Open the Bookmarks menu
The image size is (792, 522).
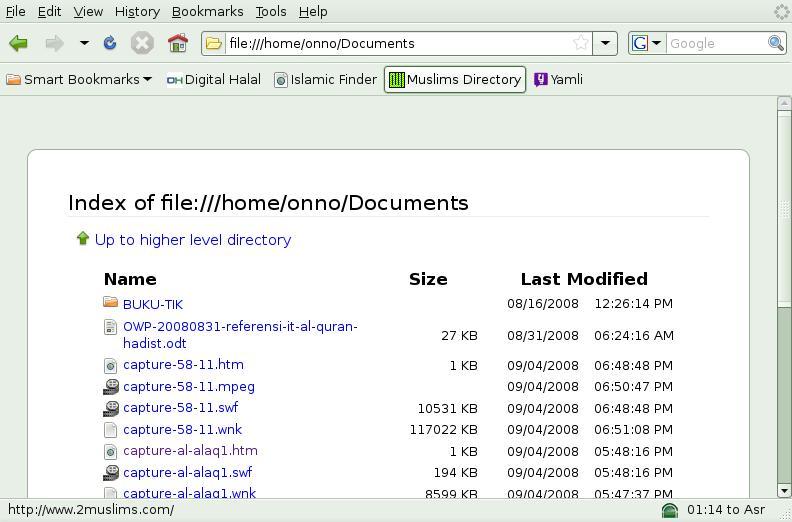pyautogui.click(x=207, y=11)
